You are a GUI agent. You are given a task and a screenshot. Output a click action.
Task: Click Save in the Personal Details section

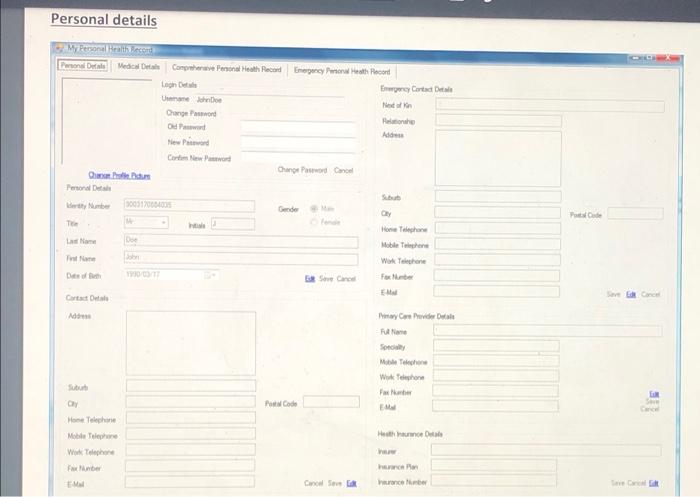(326, 279)
